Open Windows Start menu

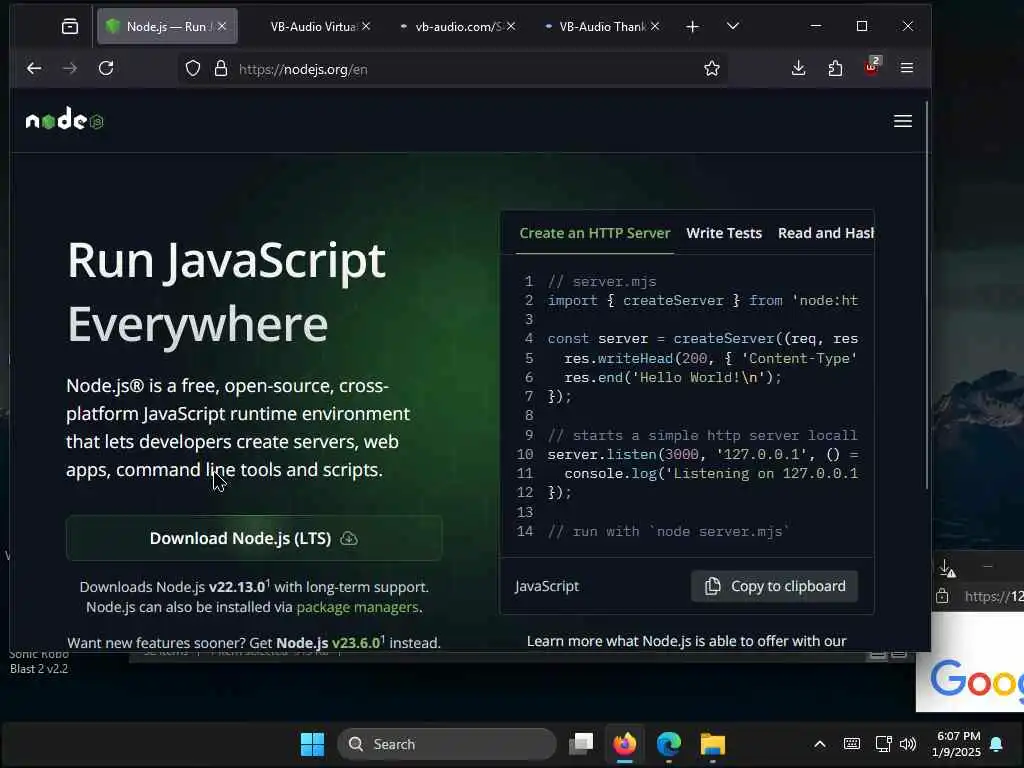click(x=312, y=744)
